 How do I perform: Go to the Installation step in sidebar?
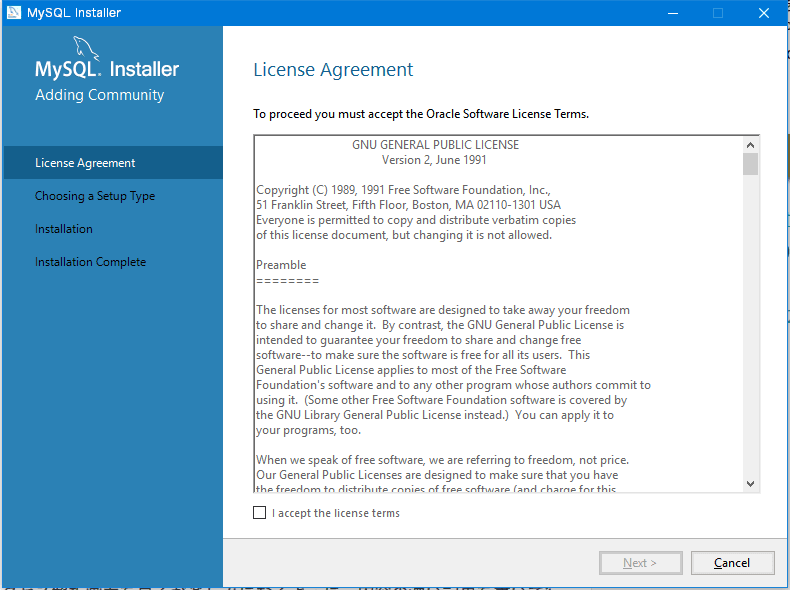pos(64,229)
